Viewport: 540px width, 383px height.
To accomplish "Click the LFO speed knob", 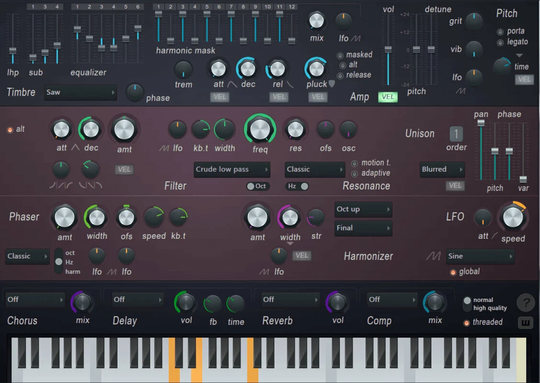I will click(513, 217).
